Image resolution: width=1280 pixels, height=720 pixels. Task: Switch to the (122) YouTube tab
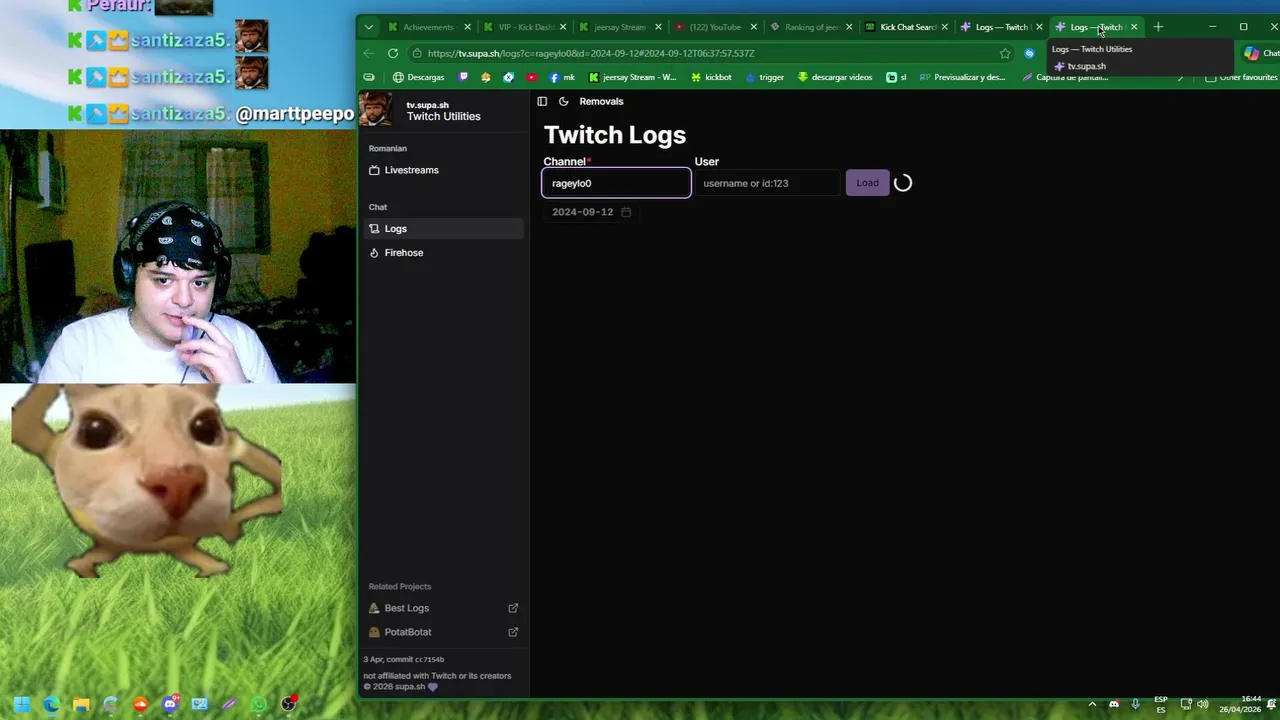pos(715,27)
